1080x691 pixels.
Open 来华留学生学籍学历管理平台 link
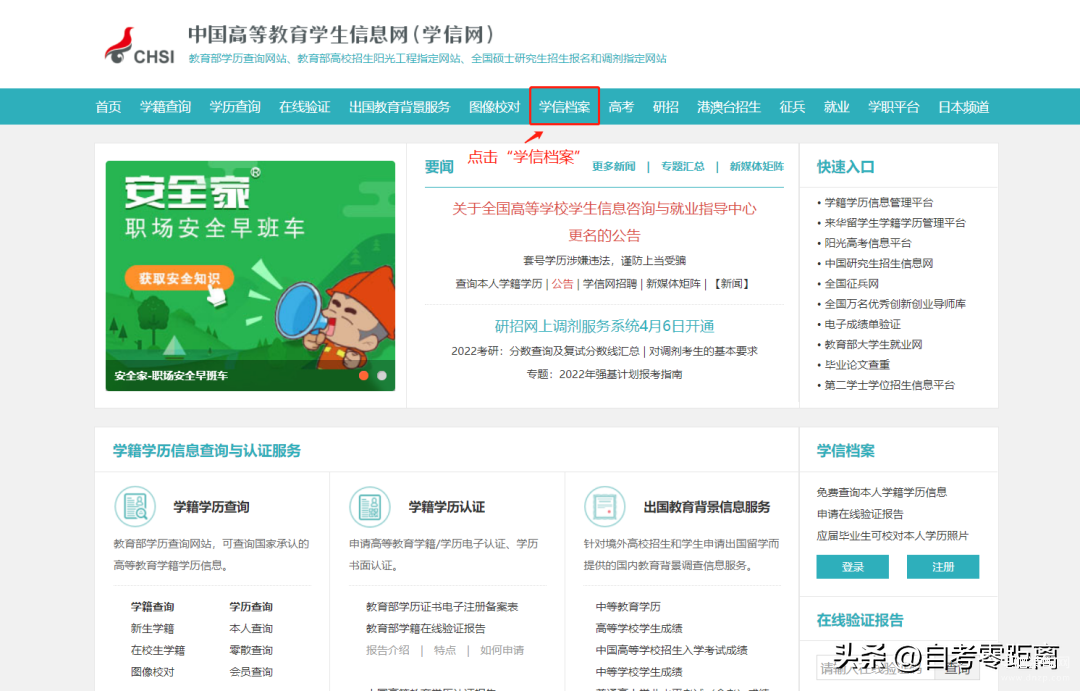895,223
